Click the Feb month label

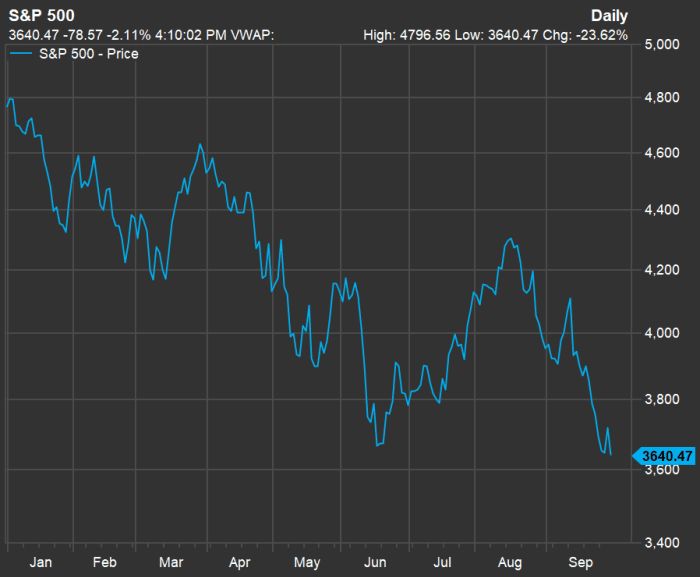[104, 562]
